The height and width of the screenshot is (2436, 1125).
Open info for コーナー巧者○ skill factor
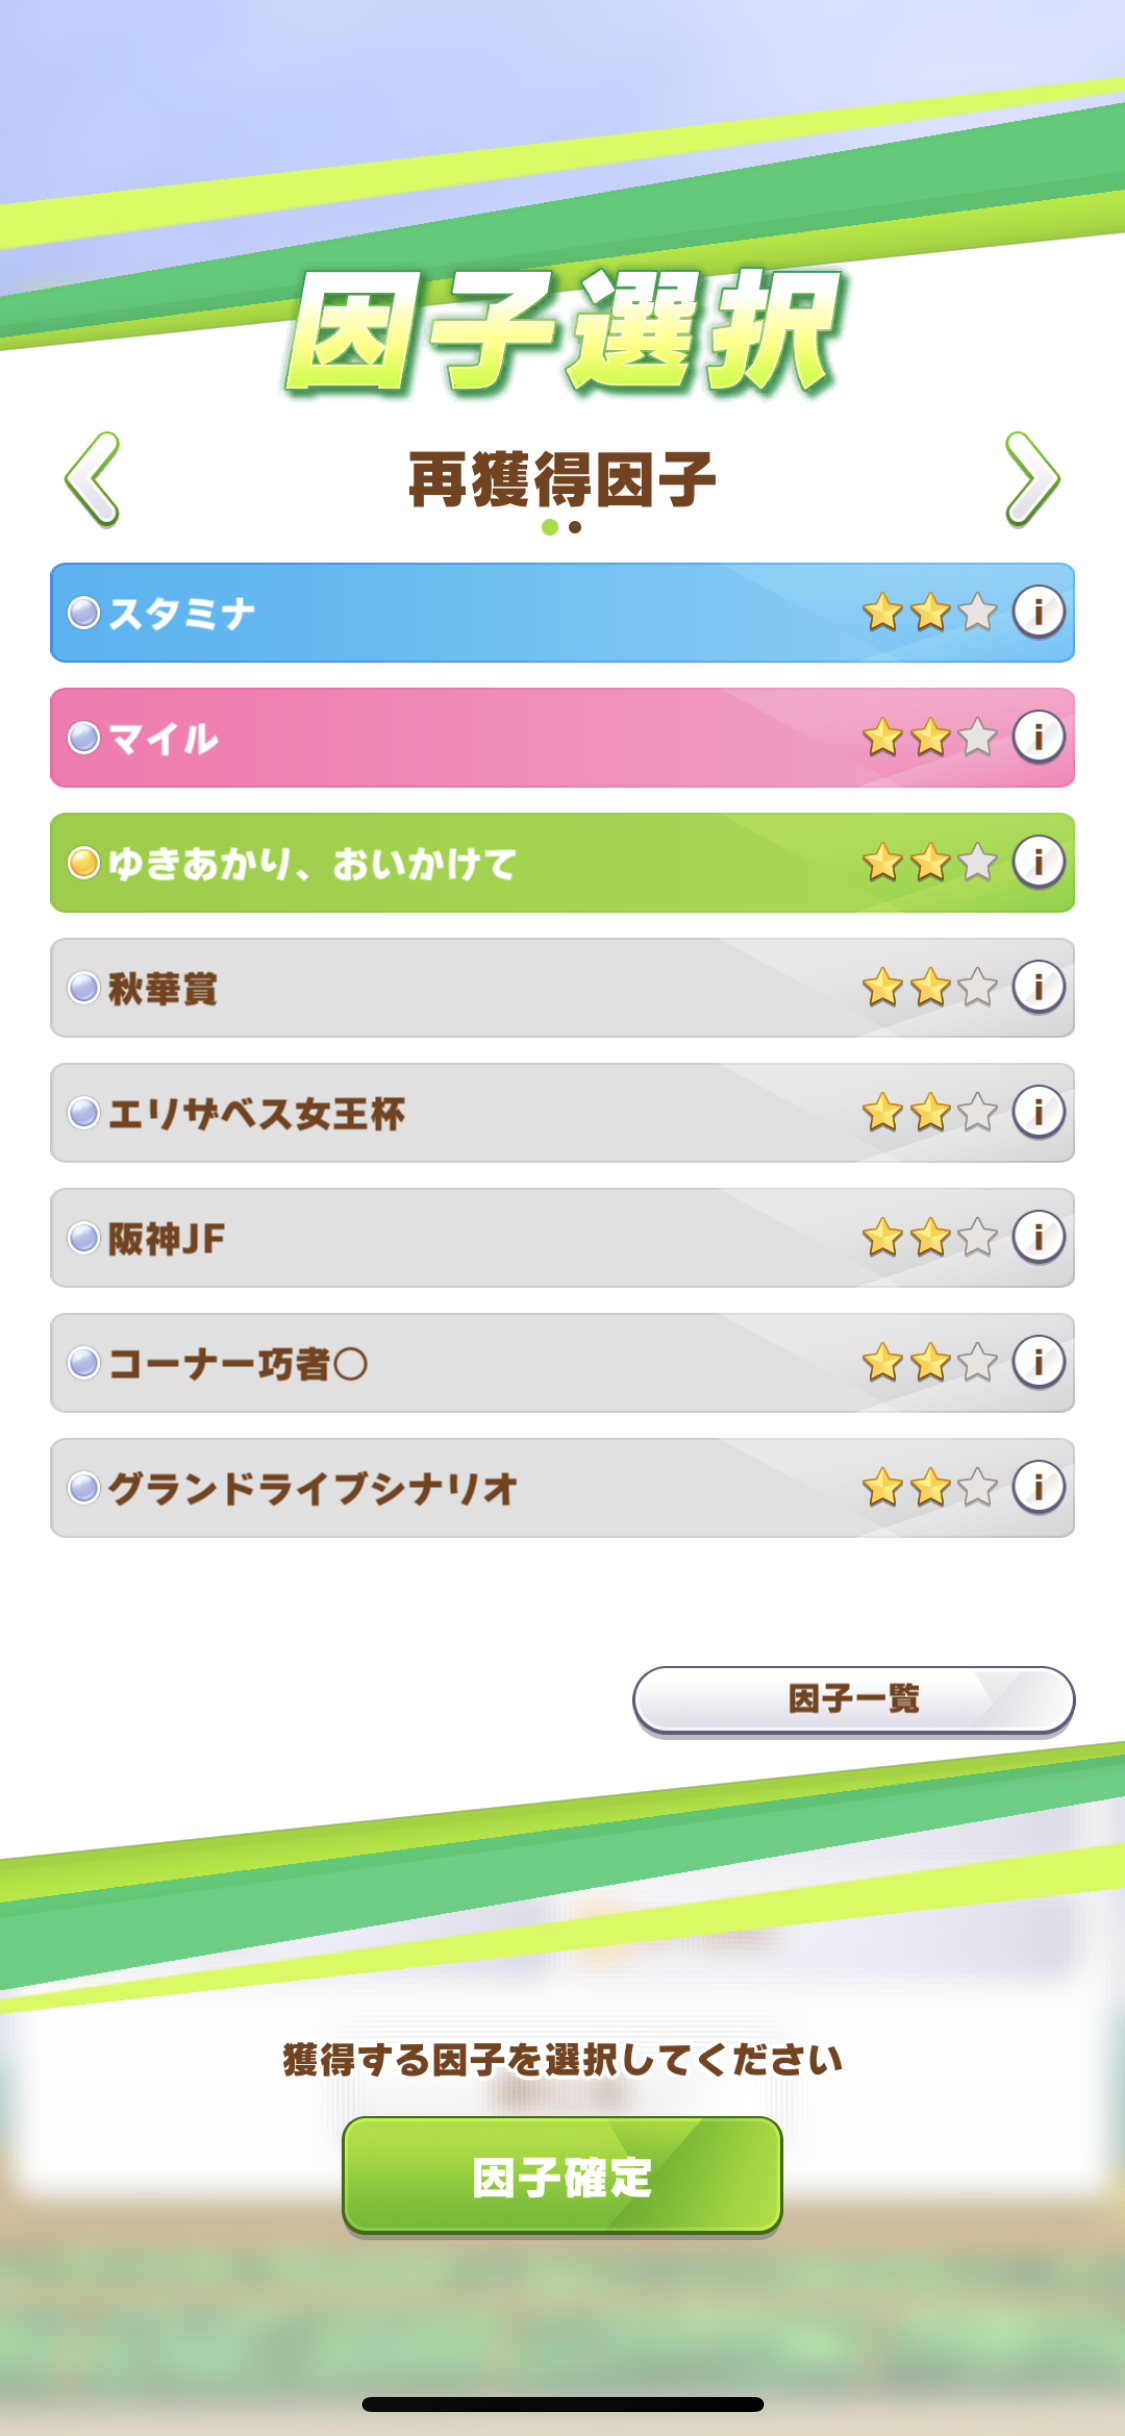click(1038, 1362)
